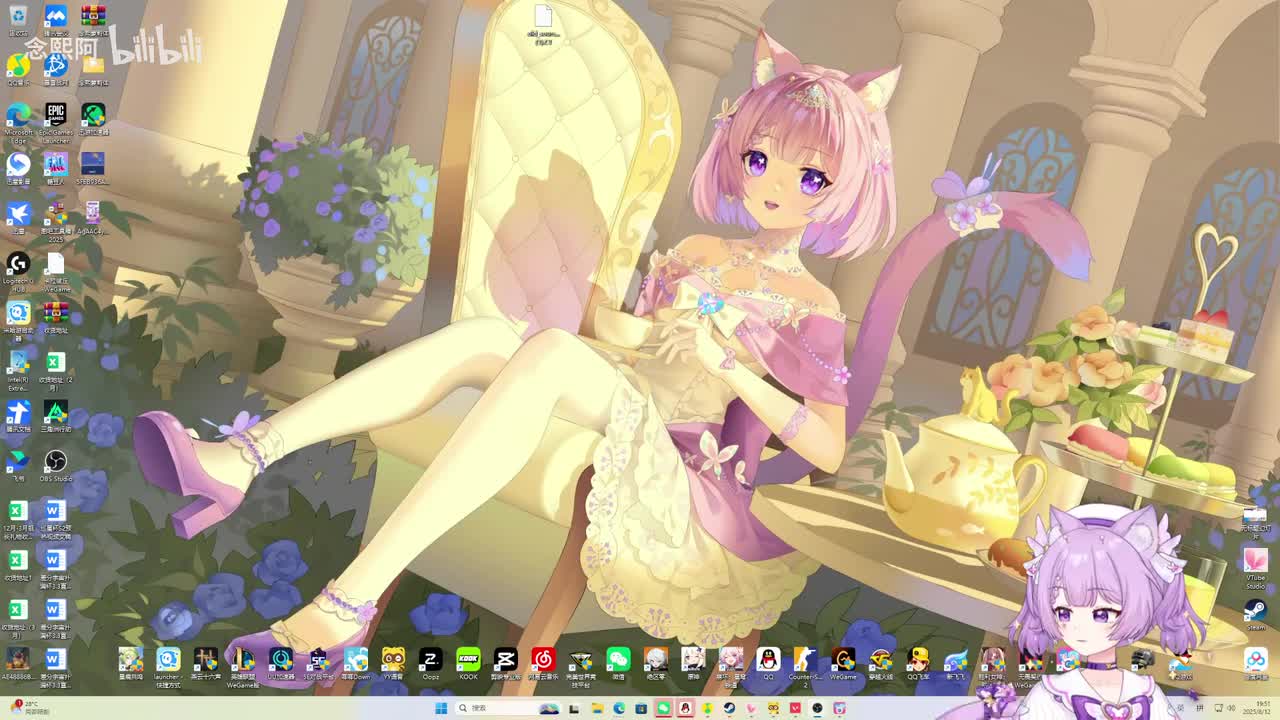Switch the 拼 input method indicator
The image size is (1280, 720).
pos(1200,708)
